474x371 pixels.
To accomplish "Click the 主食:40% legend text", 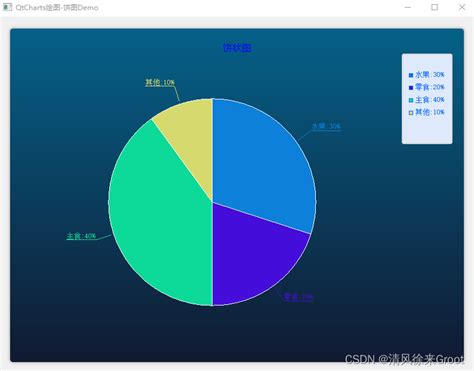I will [x=430, y=100].
